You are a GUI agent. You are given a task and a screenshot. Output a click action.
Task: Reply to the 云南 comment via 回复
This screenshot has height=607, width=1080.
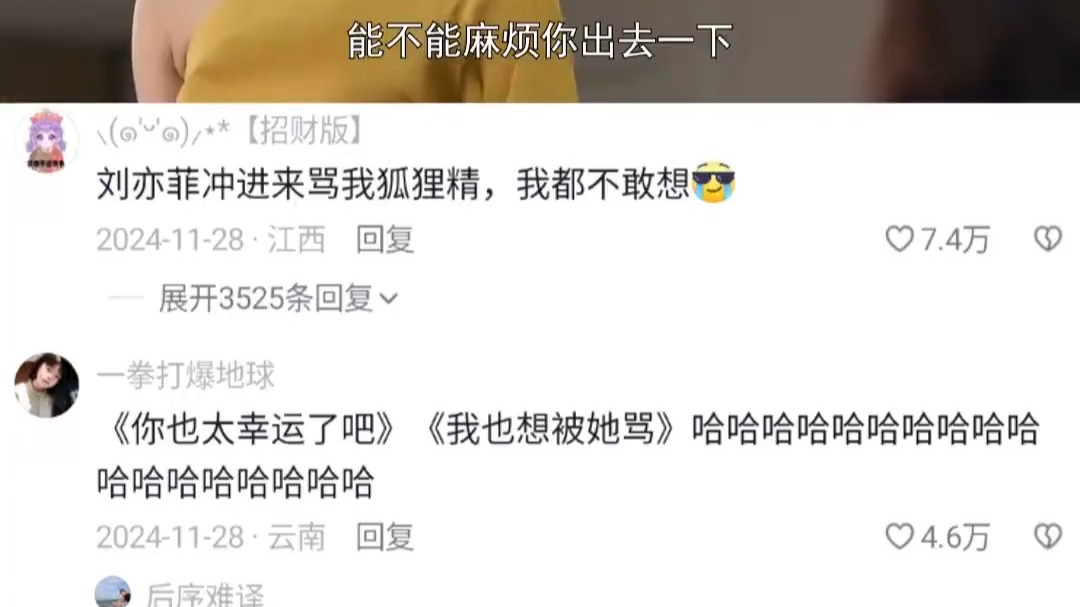point(384,537)
